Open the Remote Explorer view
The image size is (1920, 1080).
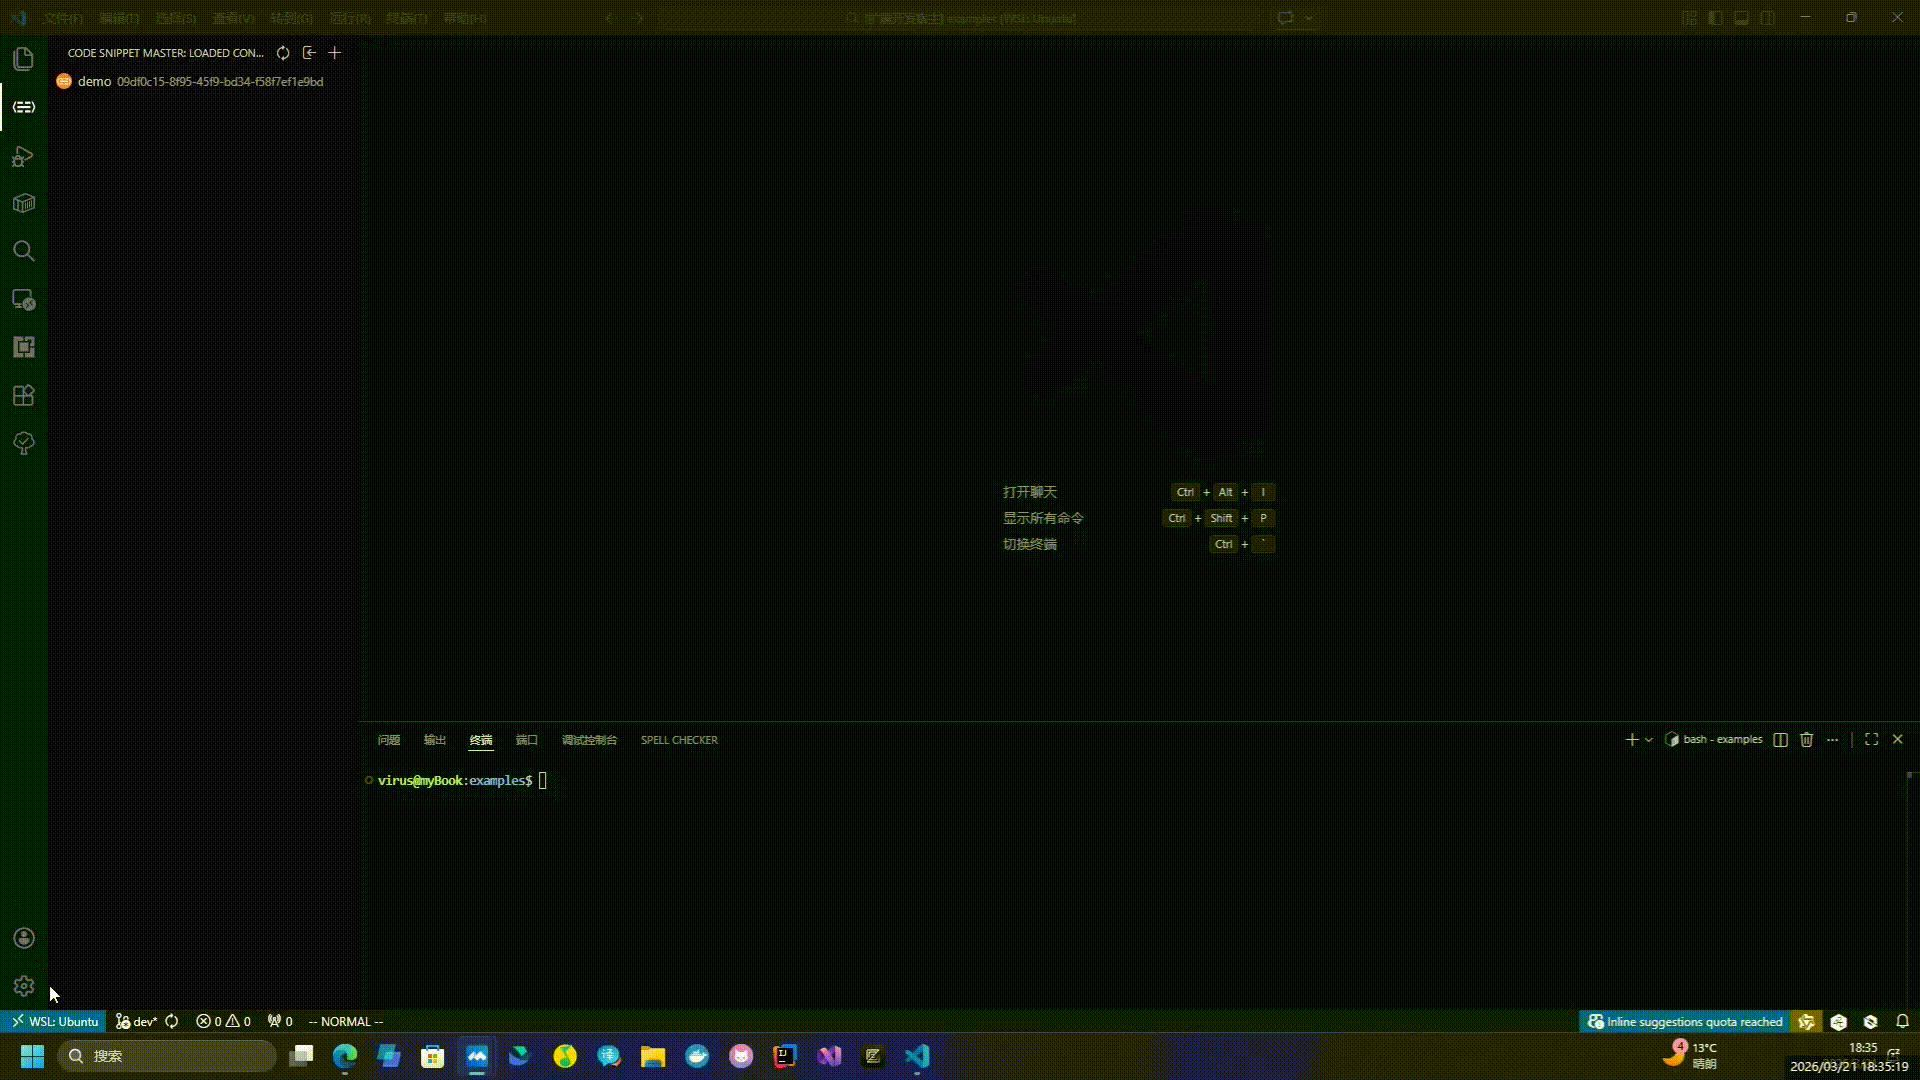pos(24,299)
